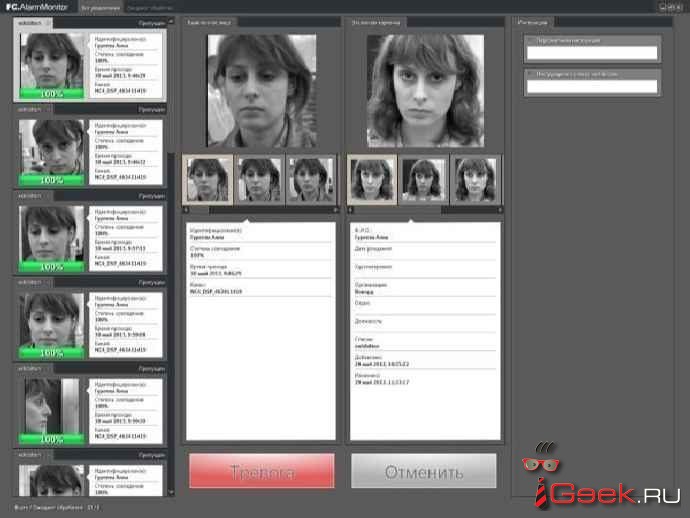
Task: Select the third detected-face thumbnail
Action: (311, 180)
